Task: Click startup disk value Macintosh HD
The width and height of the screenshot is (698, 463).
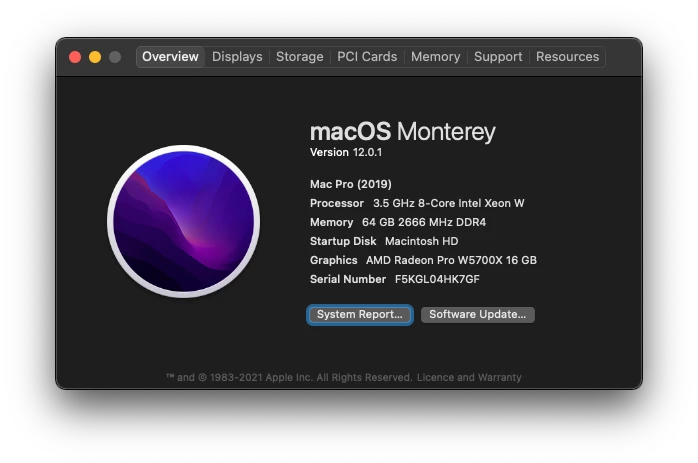Action: click(x=422, y=241)
